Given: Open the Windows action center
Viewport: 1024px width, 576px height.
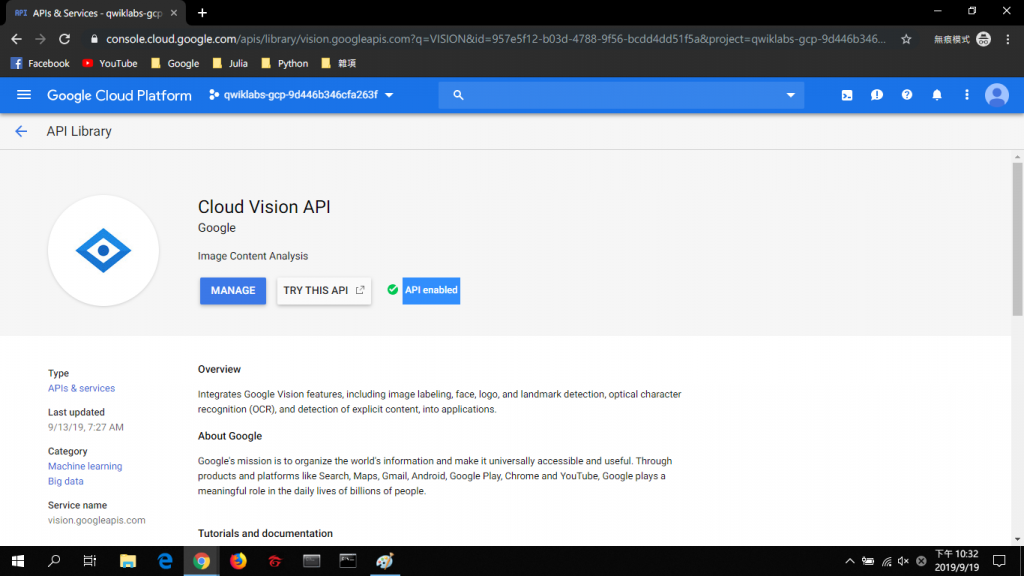Looking at the screenshot, I should point(999,561).
